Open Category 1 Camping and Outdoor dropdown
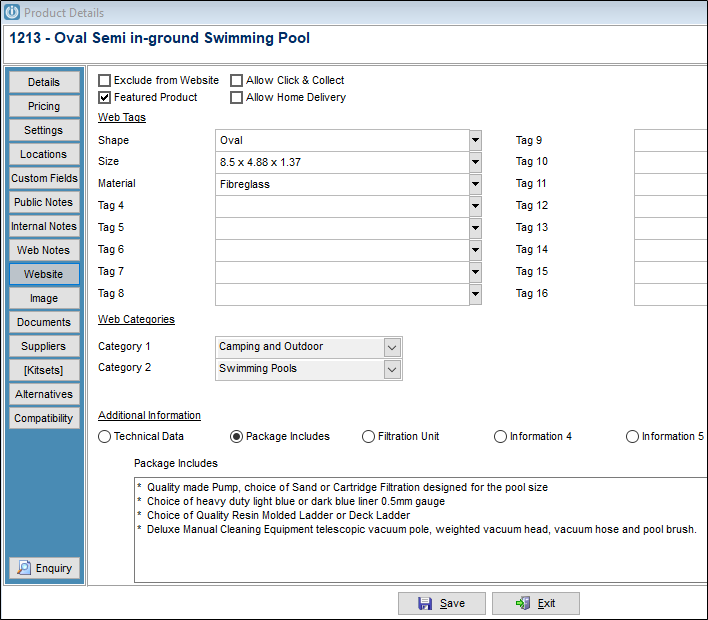 [x=392, y=347]
